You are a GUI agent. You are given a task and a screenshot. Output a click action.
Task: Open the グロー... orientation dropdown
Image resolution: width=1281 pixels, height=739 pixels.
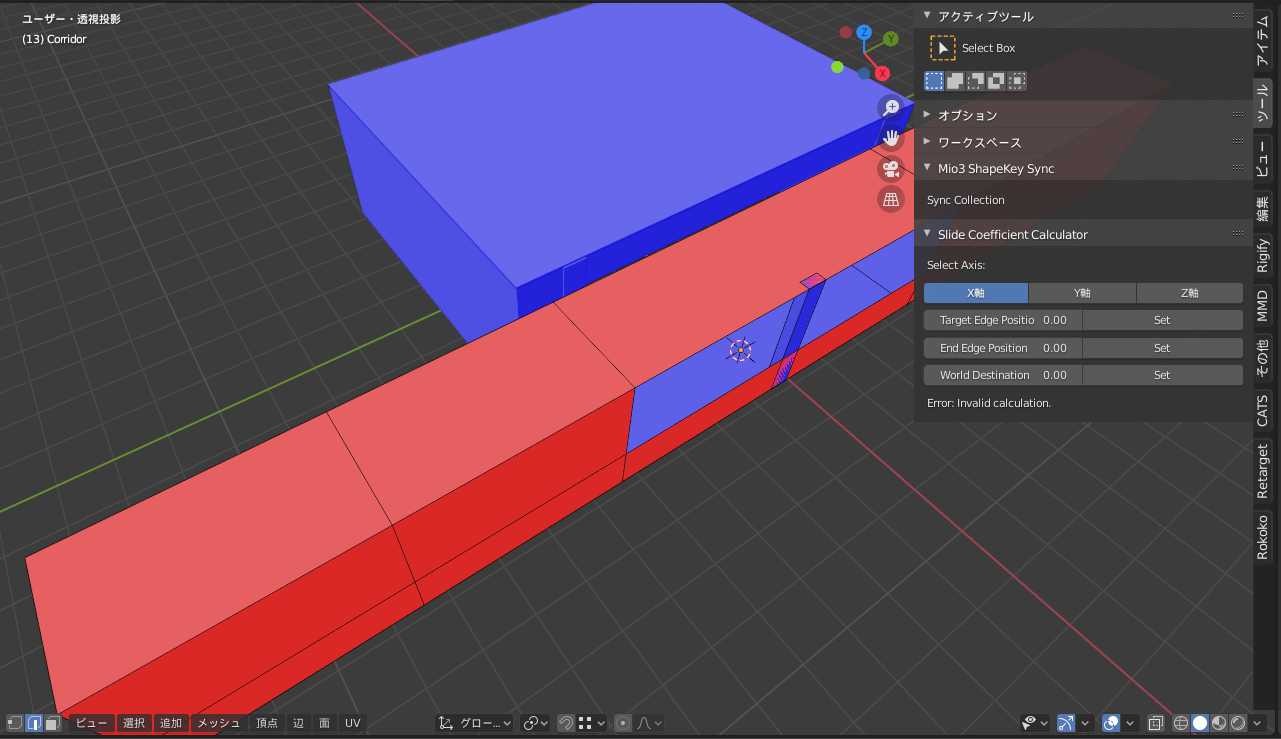click(x=476, y=723)
